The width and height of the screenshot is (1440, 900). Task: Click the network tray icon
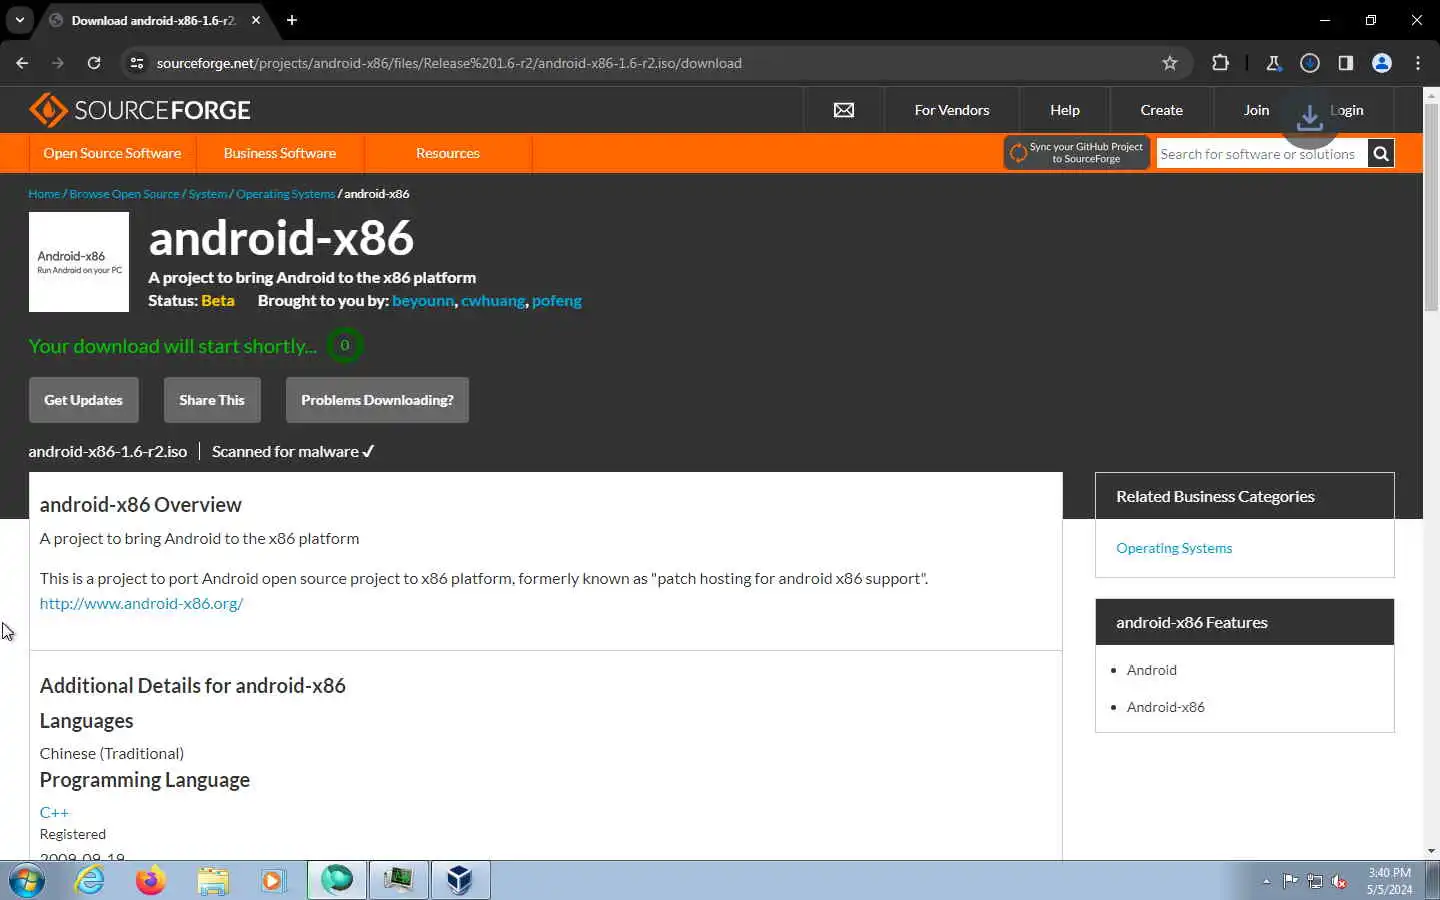pos(1315,881)
